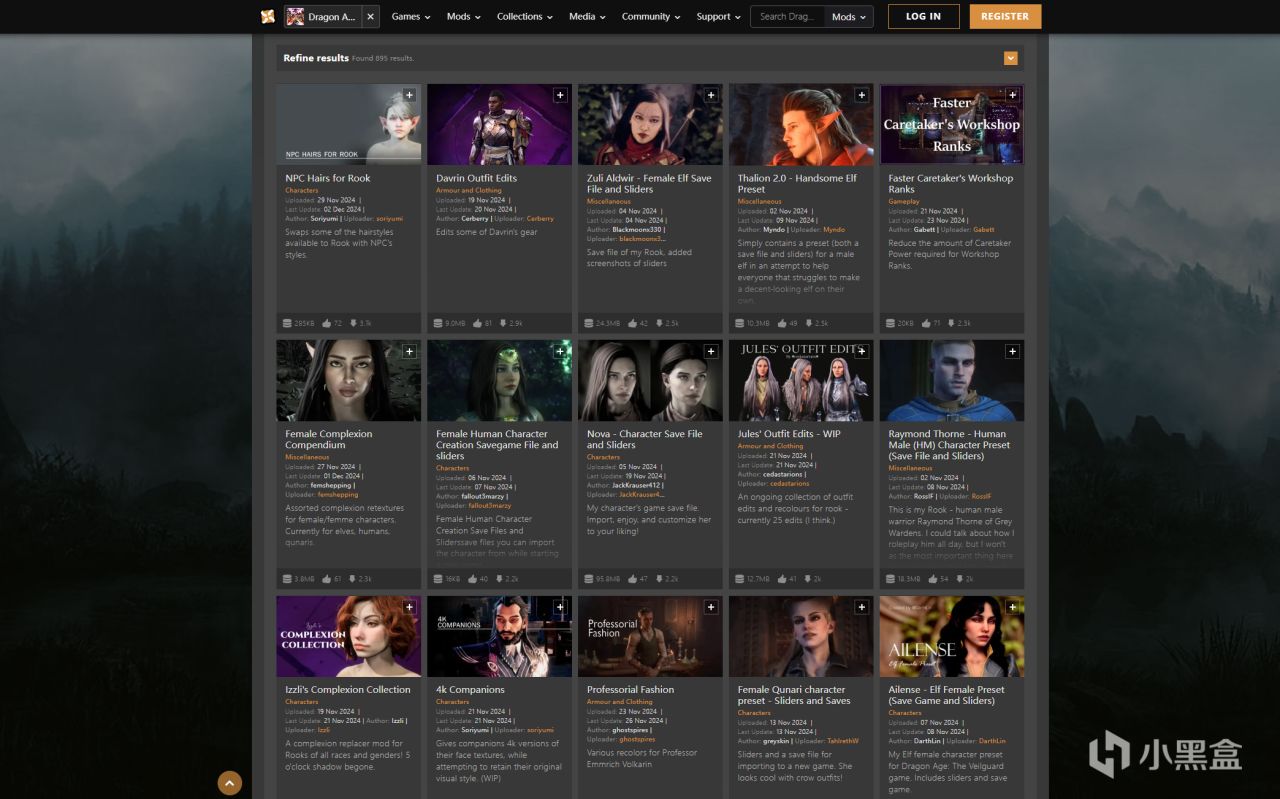1280x799 pixels.
Task: Click the LOG IN button
Action: [923, 16]
